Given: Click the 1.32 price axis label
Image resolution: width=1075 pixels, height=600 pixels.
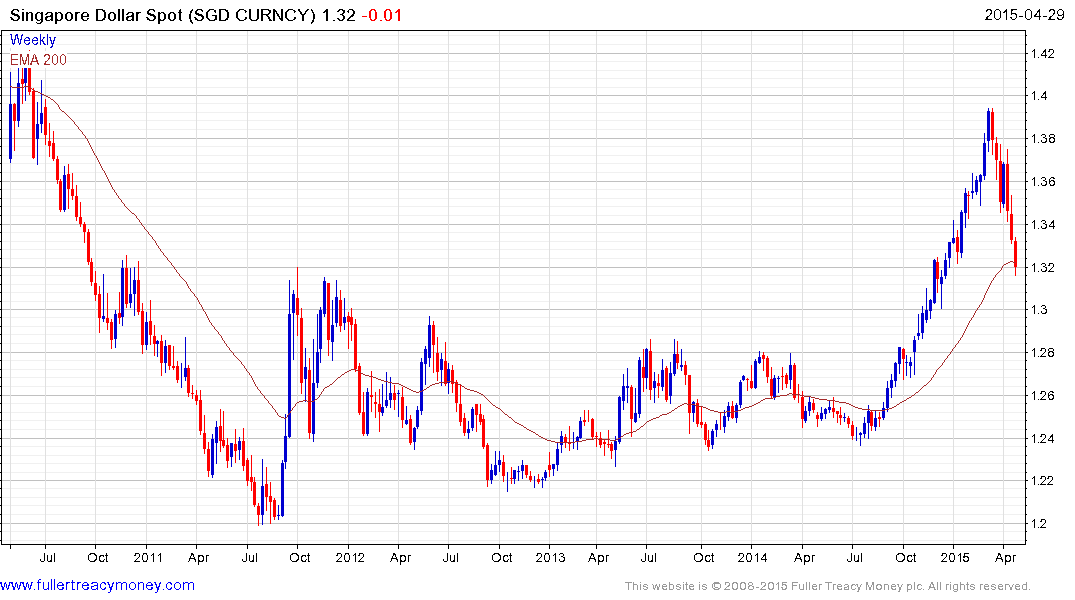Looking at the screenshot, I should (1043, 267).
